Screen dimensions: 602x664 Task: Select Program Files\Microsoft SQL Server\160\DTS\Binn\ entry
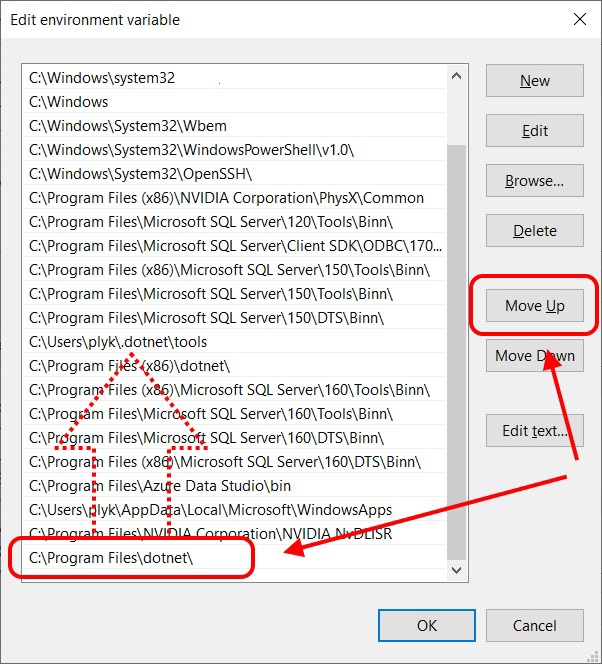[235, 437]
